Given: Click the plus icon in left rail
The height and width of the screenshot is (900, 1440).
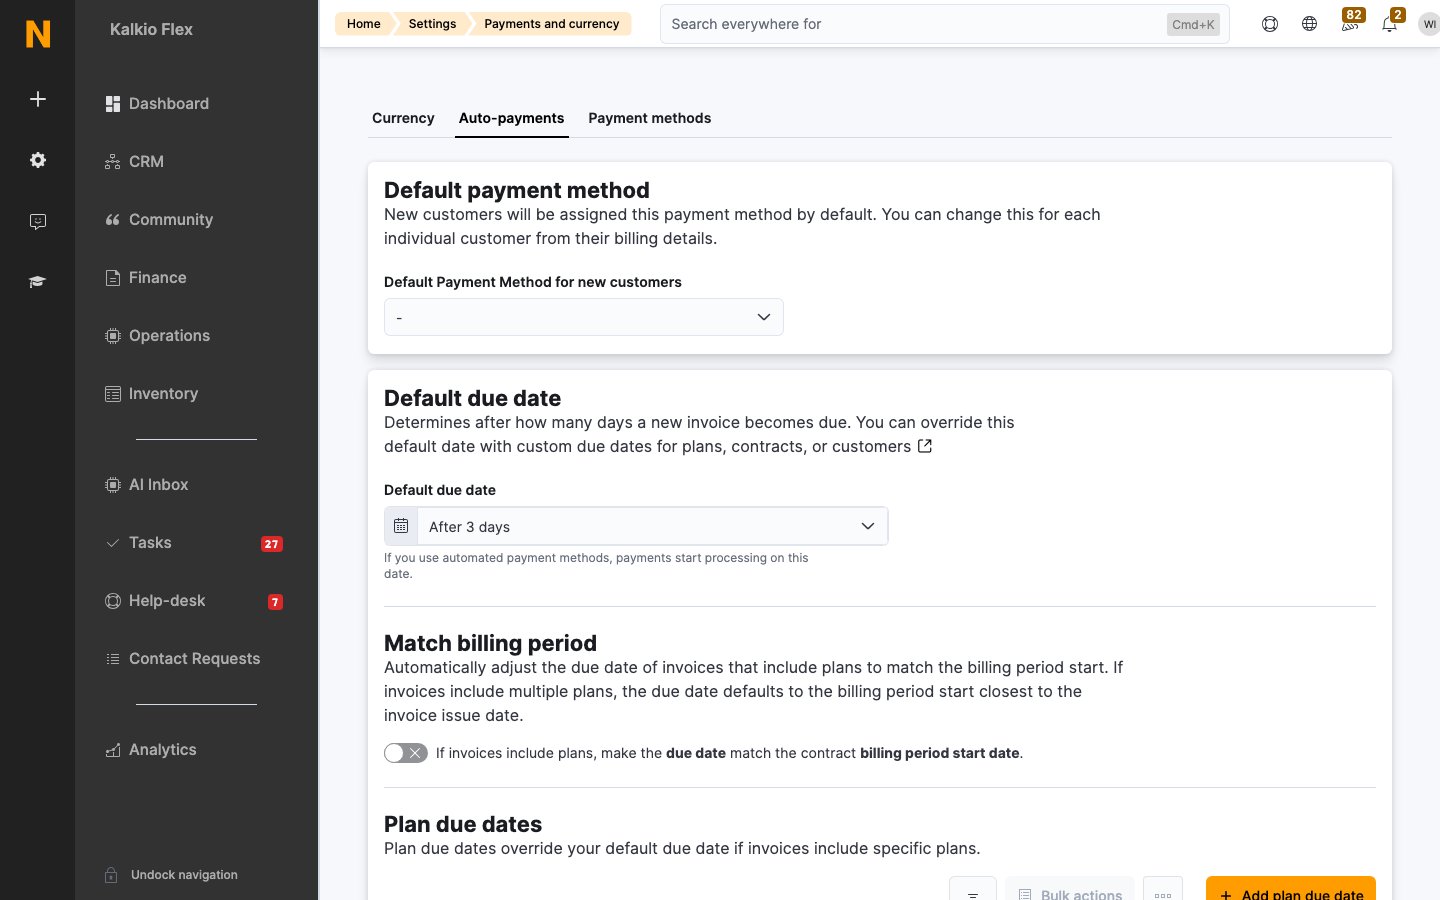Looking at the screenshot, I should 38,99.
